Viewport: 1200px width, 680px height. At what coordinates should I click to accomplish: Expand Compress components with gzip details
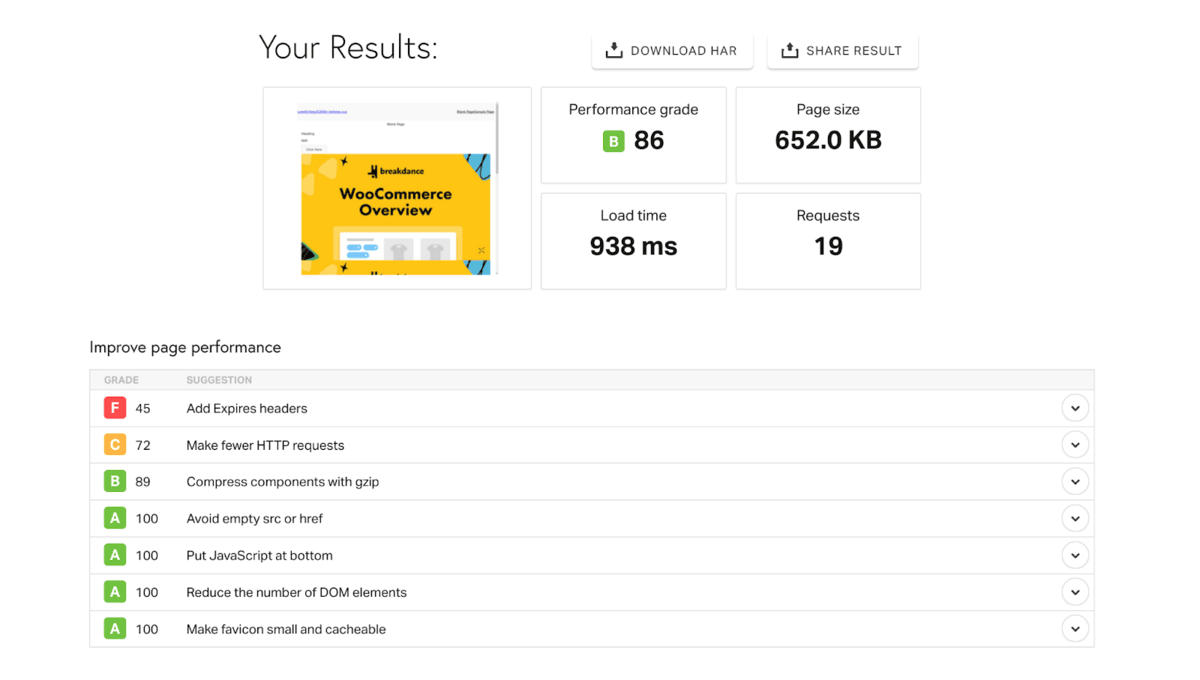click(x=1075, y=482)
